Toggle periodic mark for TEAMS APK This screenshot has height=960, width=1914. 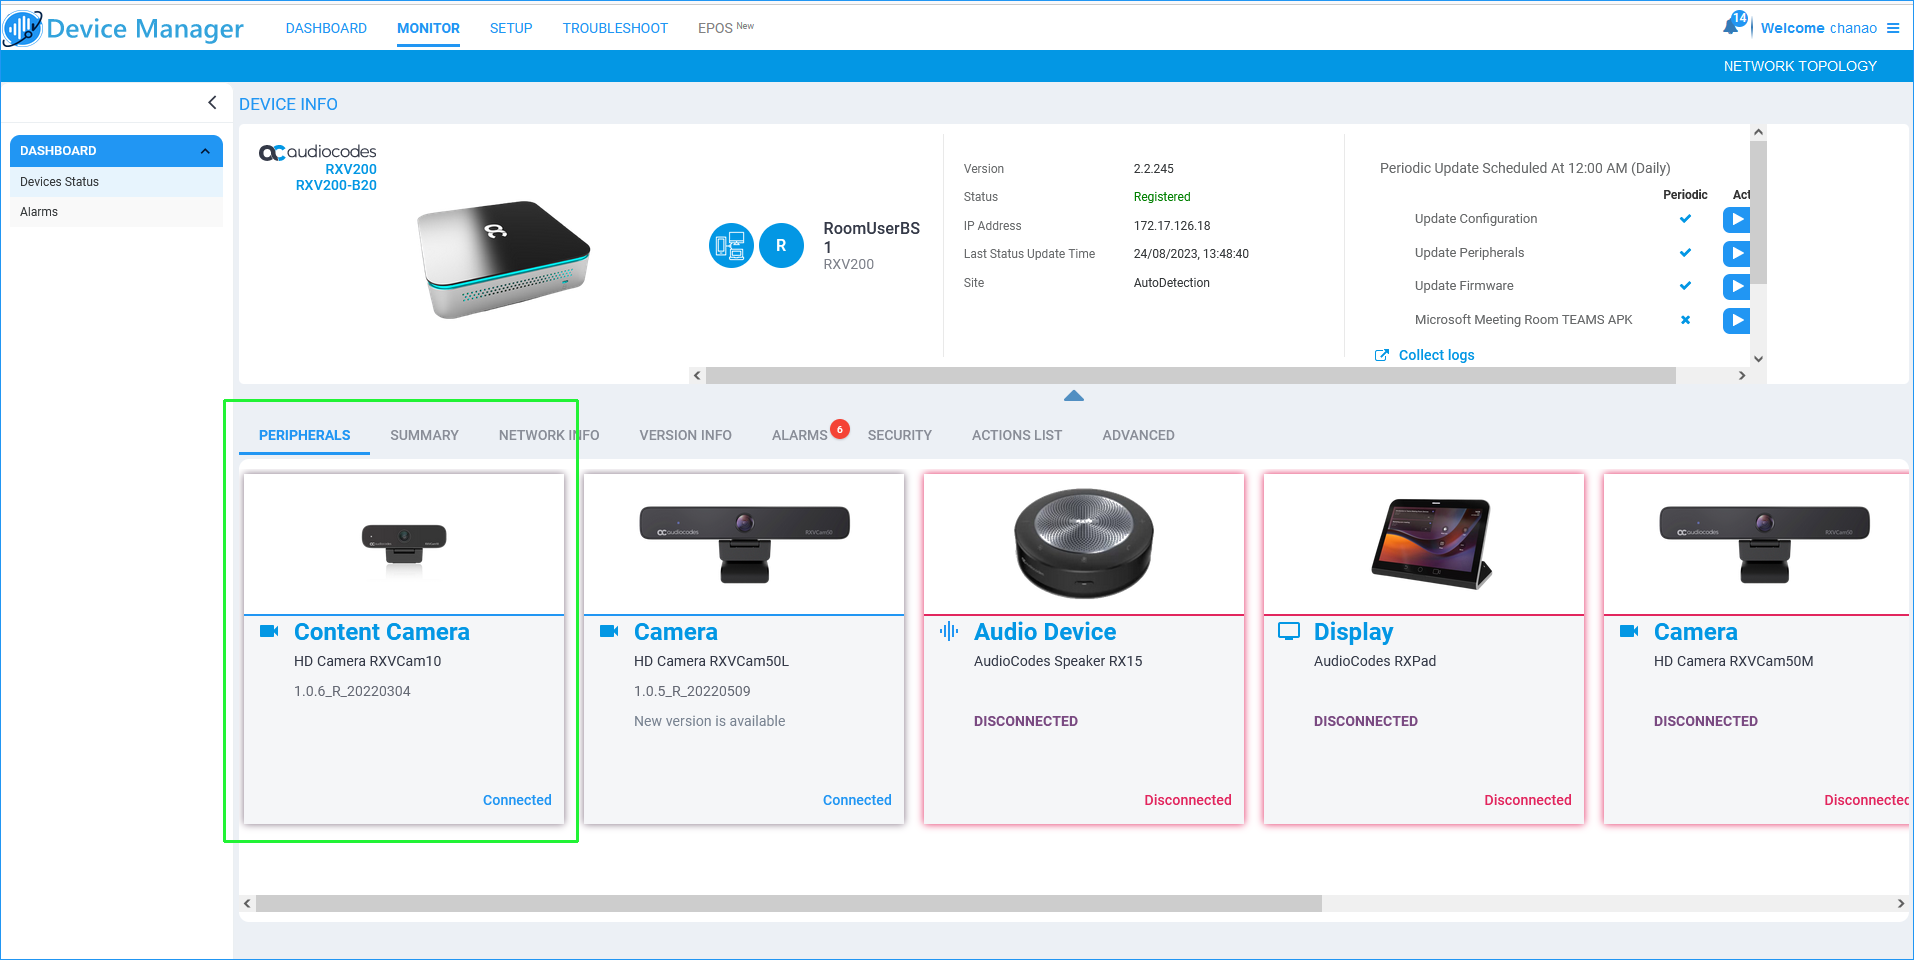pos(1685,320)
